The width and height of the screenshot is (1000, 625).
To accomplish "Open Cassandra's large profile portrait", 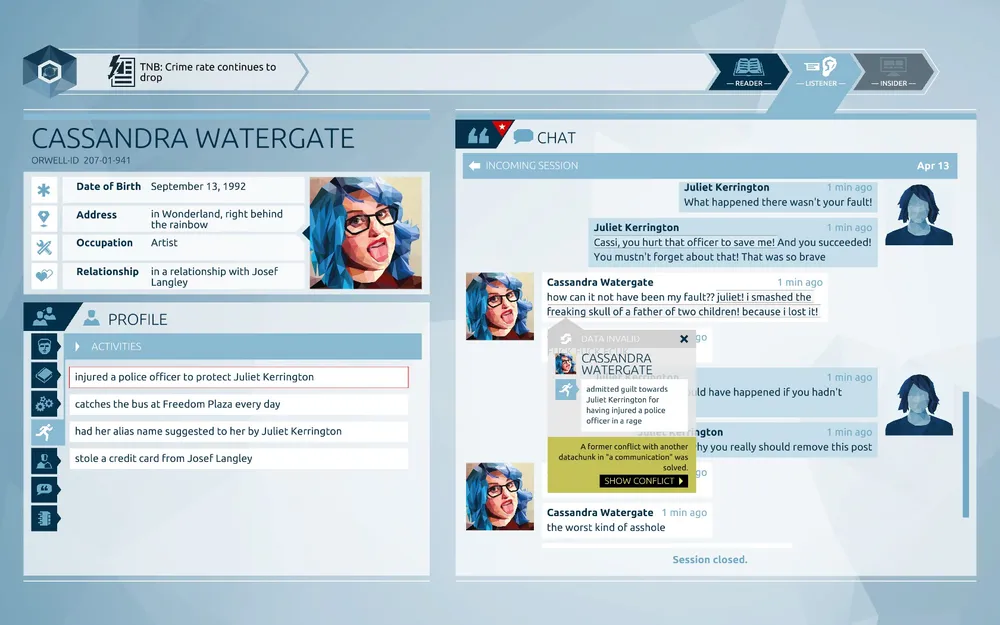I will (x=365, y=233).
